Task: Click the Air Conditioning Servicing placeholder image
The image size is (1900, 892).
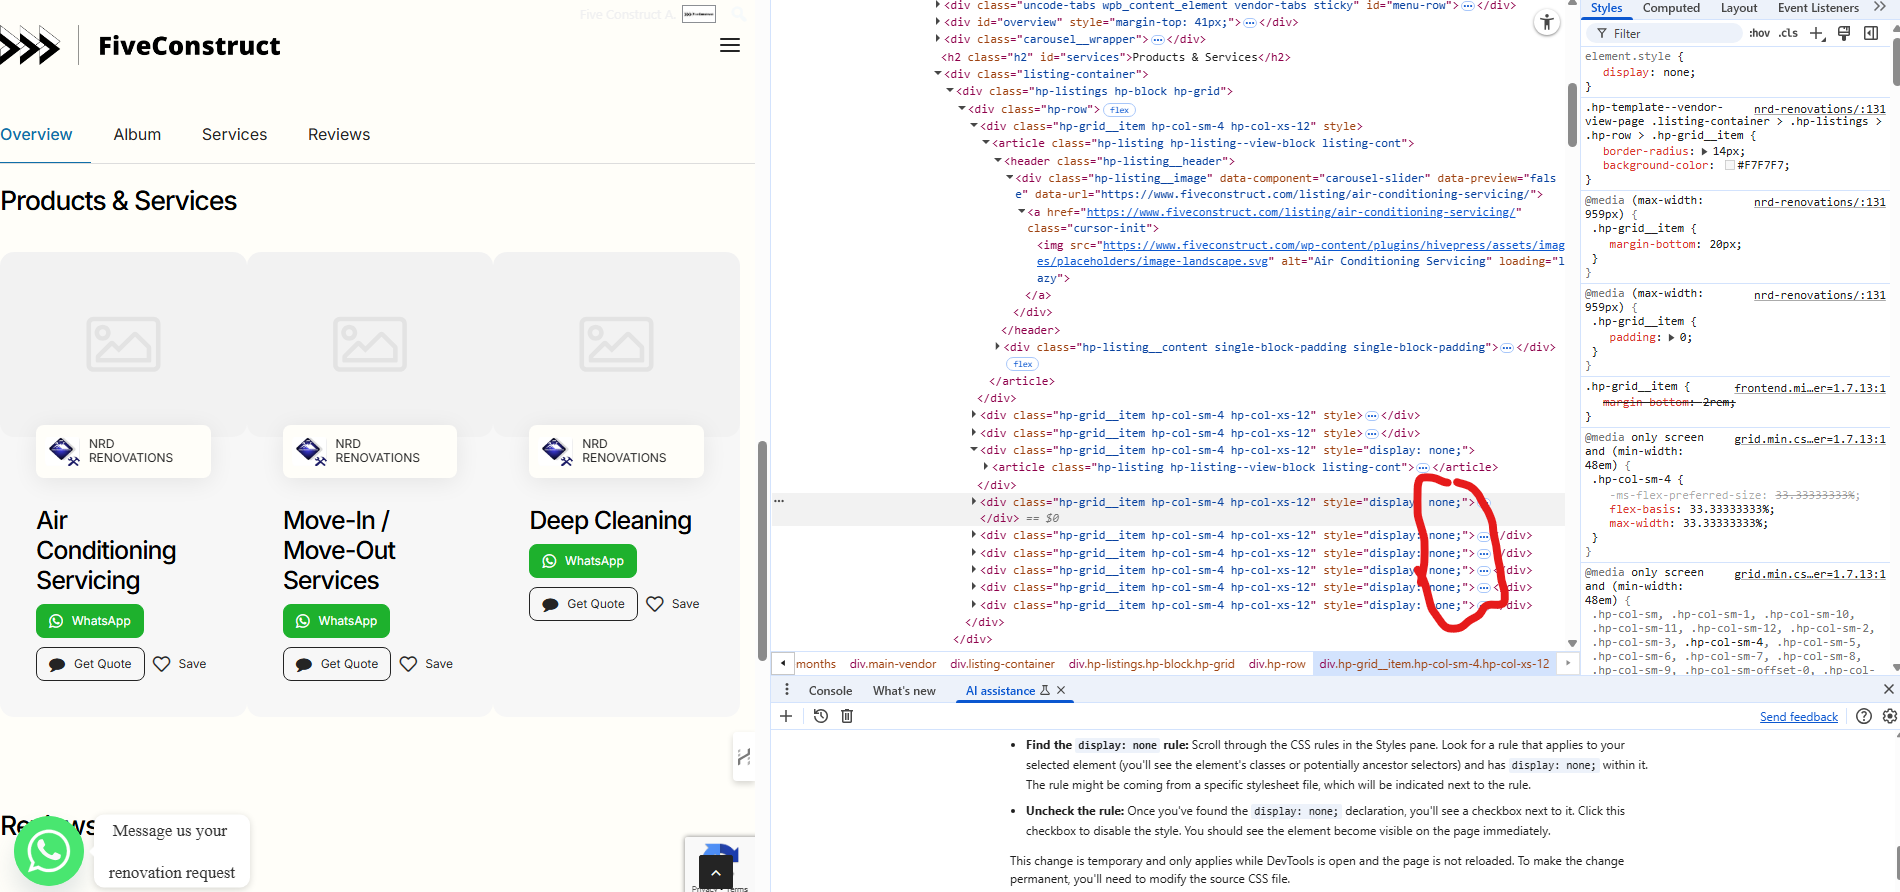Action: coord(123,343)
